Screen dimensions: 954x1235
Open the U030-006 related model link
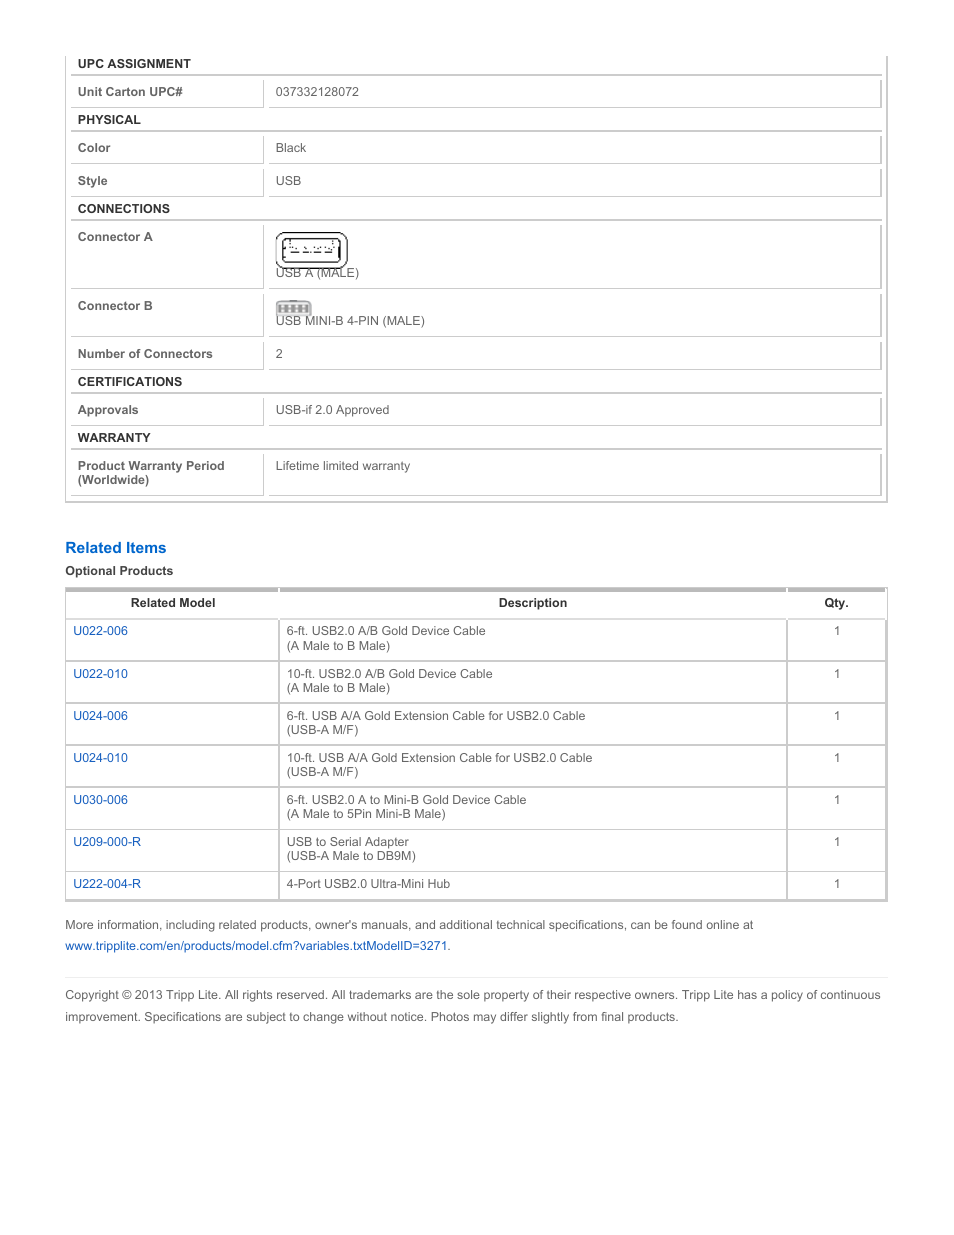(x=100, y=800)
